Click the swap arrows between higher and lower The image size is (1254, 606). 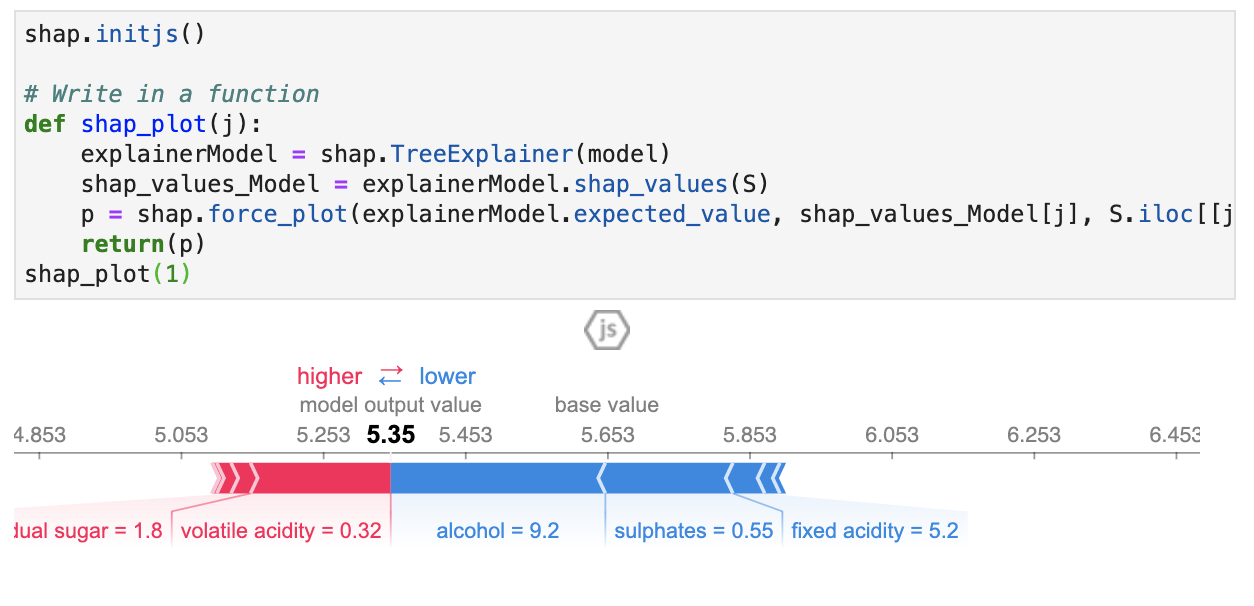(x=390, y=376)
